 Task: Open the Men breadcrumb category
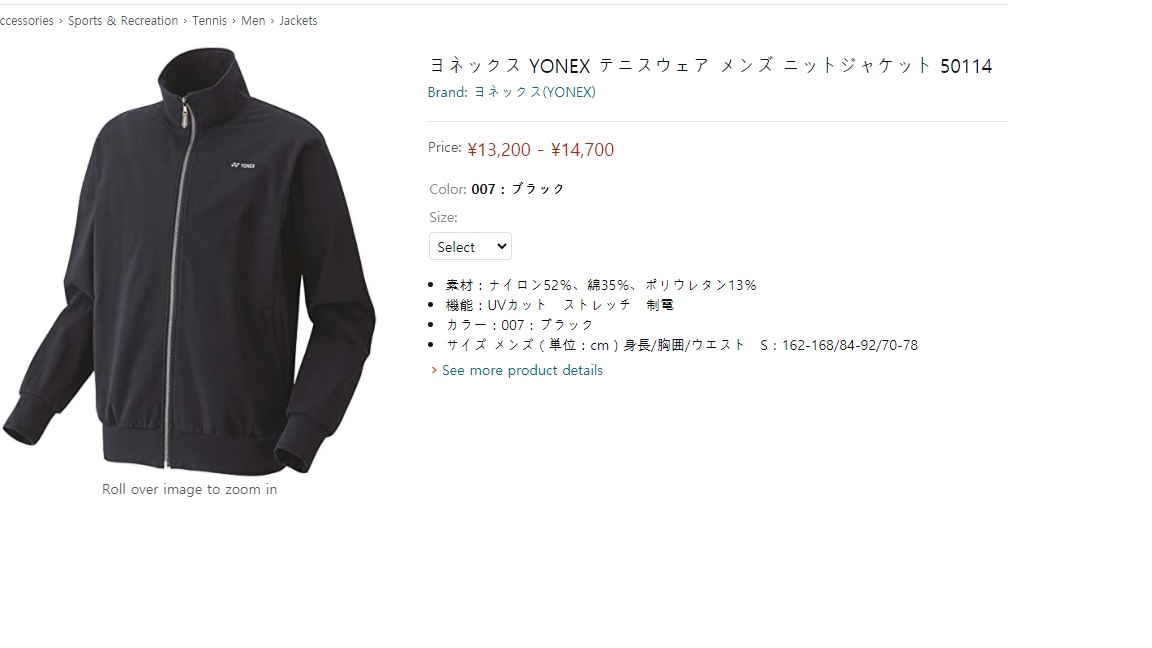pyautogui.click(x=253, y=21)
